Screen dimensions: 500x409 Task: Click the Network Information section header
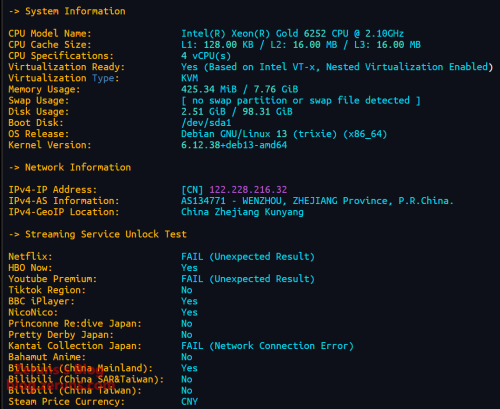tap(70, 167)
